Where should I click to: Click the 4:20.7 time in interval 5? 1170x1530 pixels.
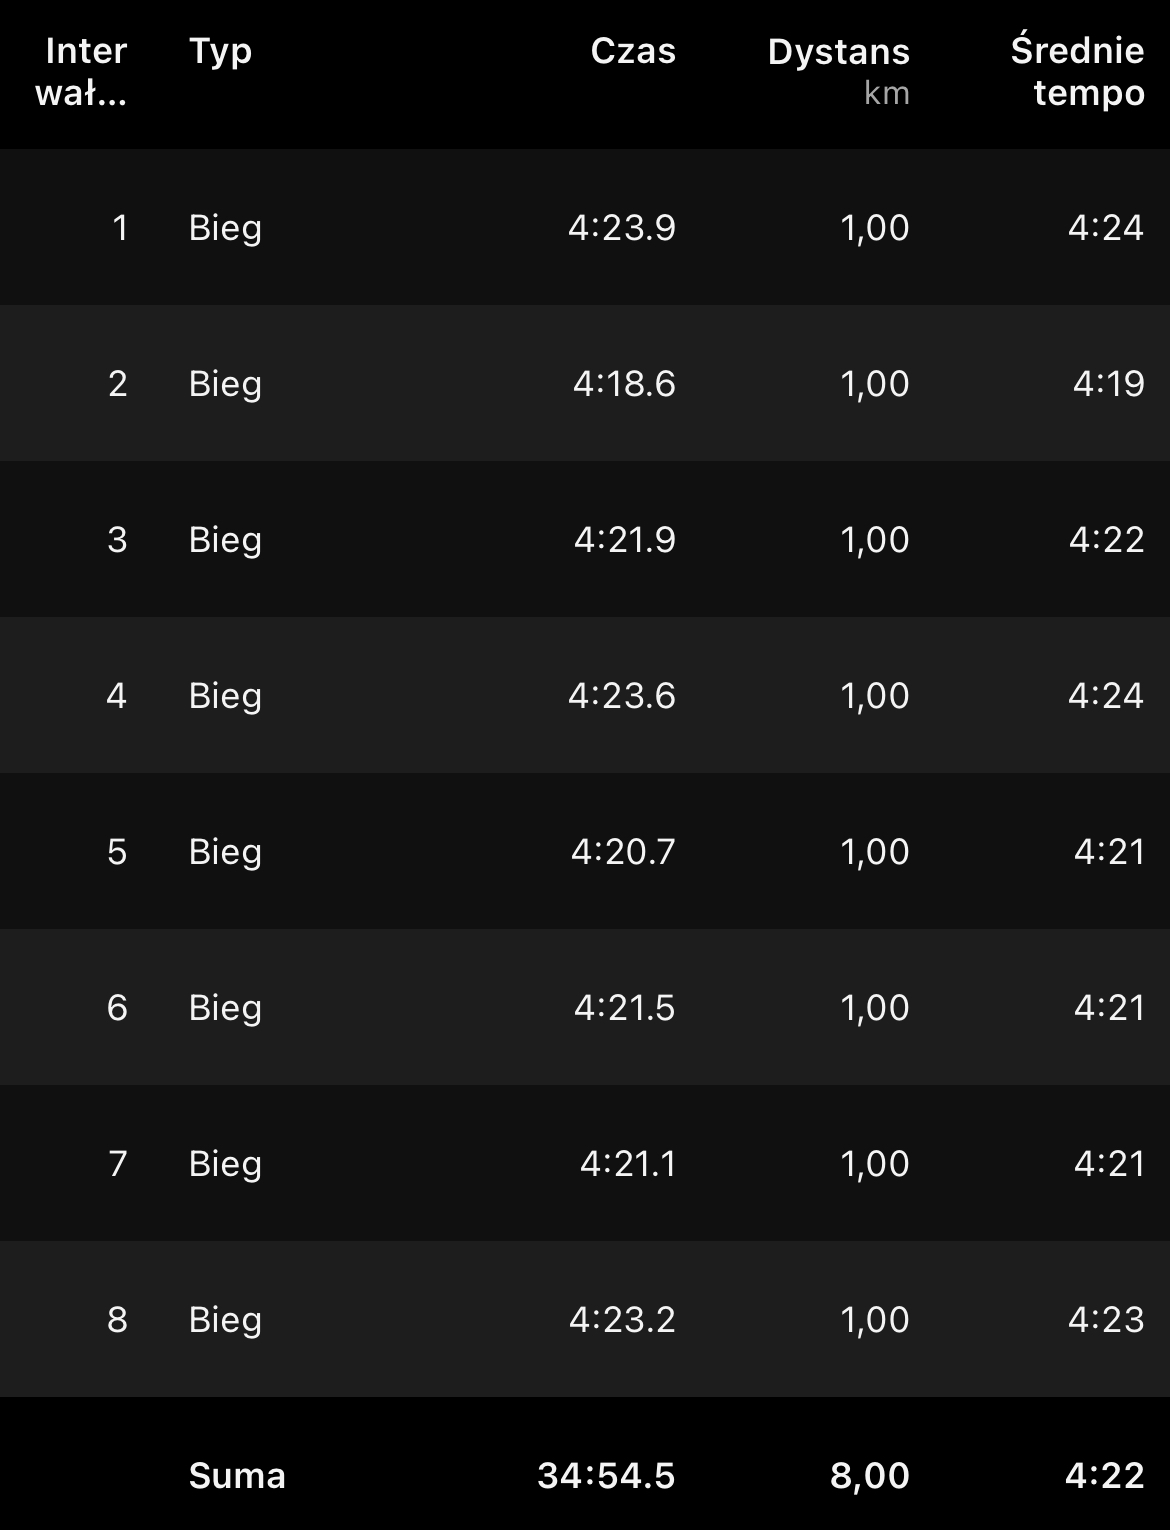tap(623, 852)
